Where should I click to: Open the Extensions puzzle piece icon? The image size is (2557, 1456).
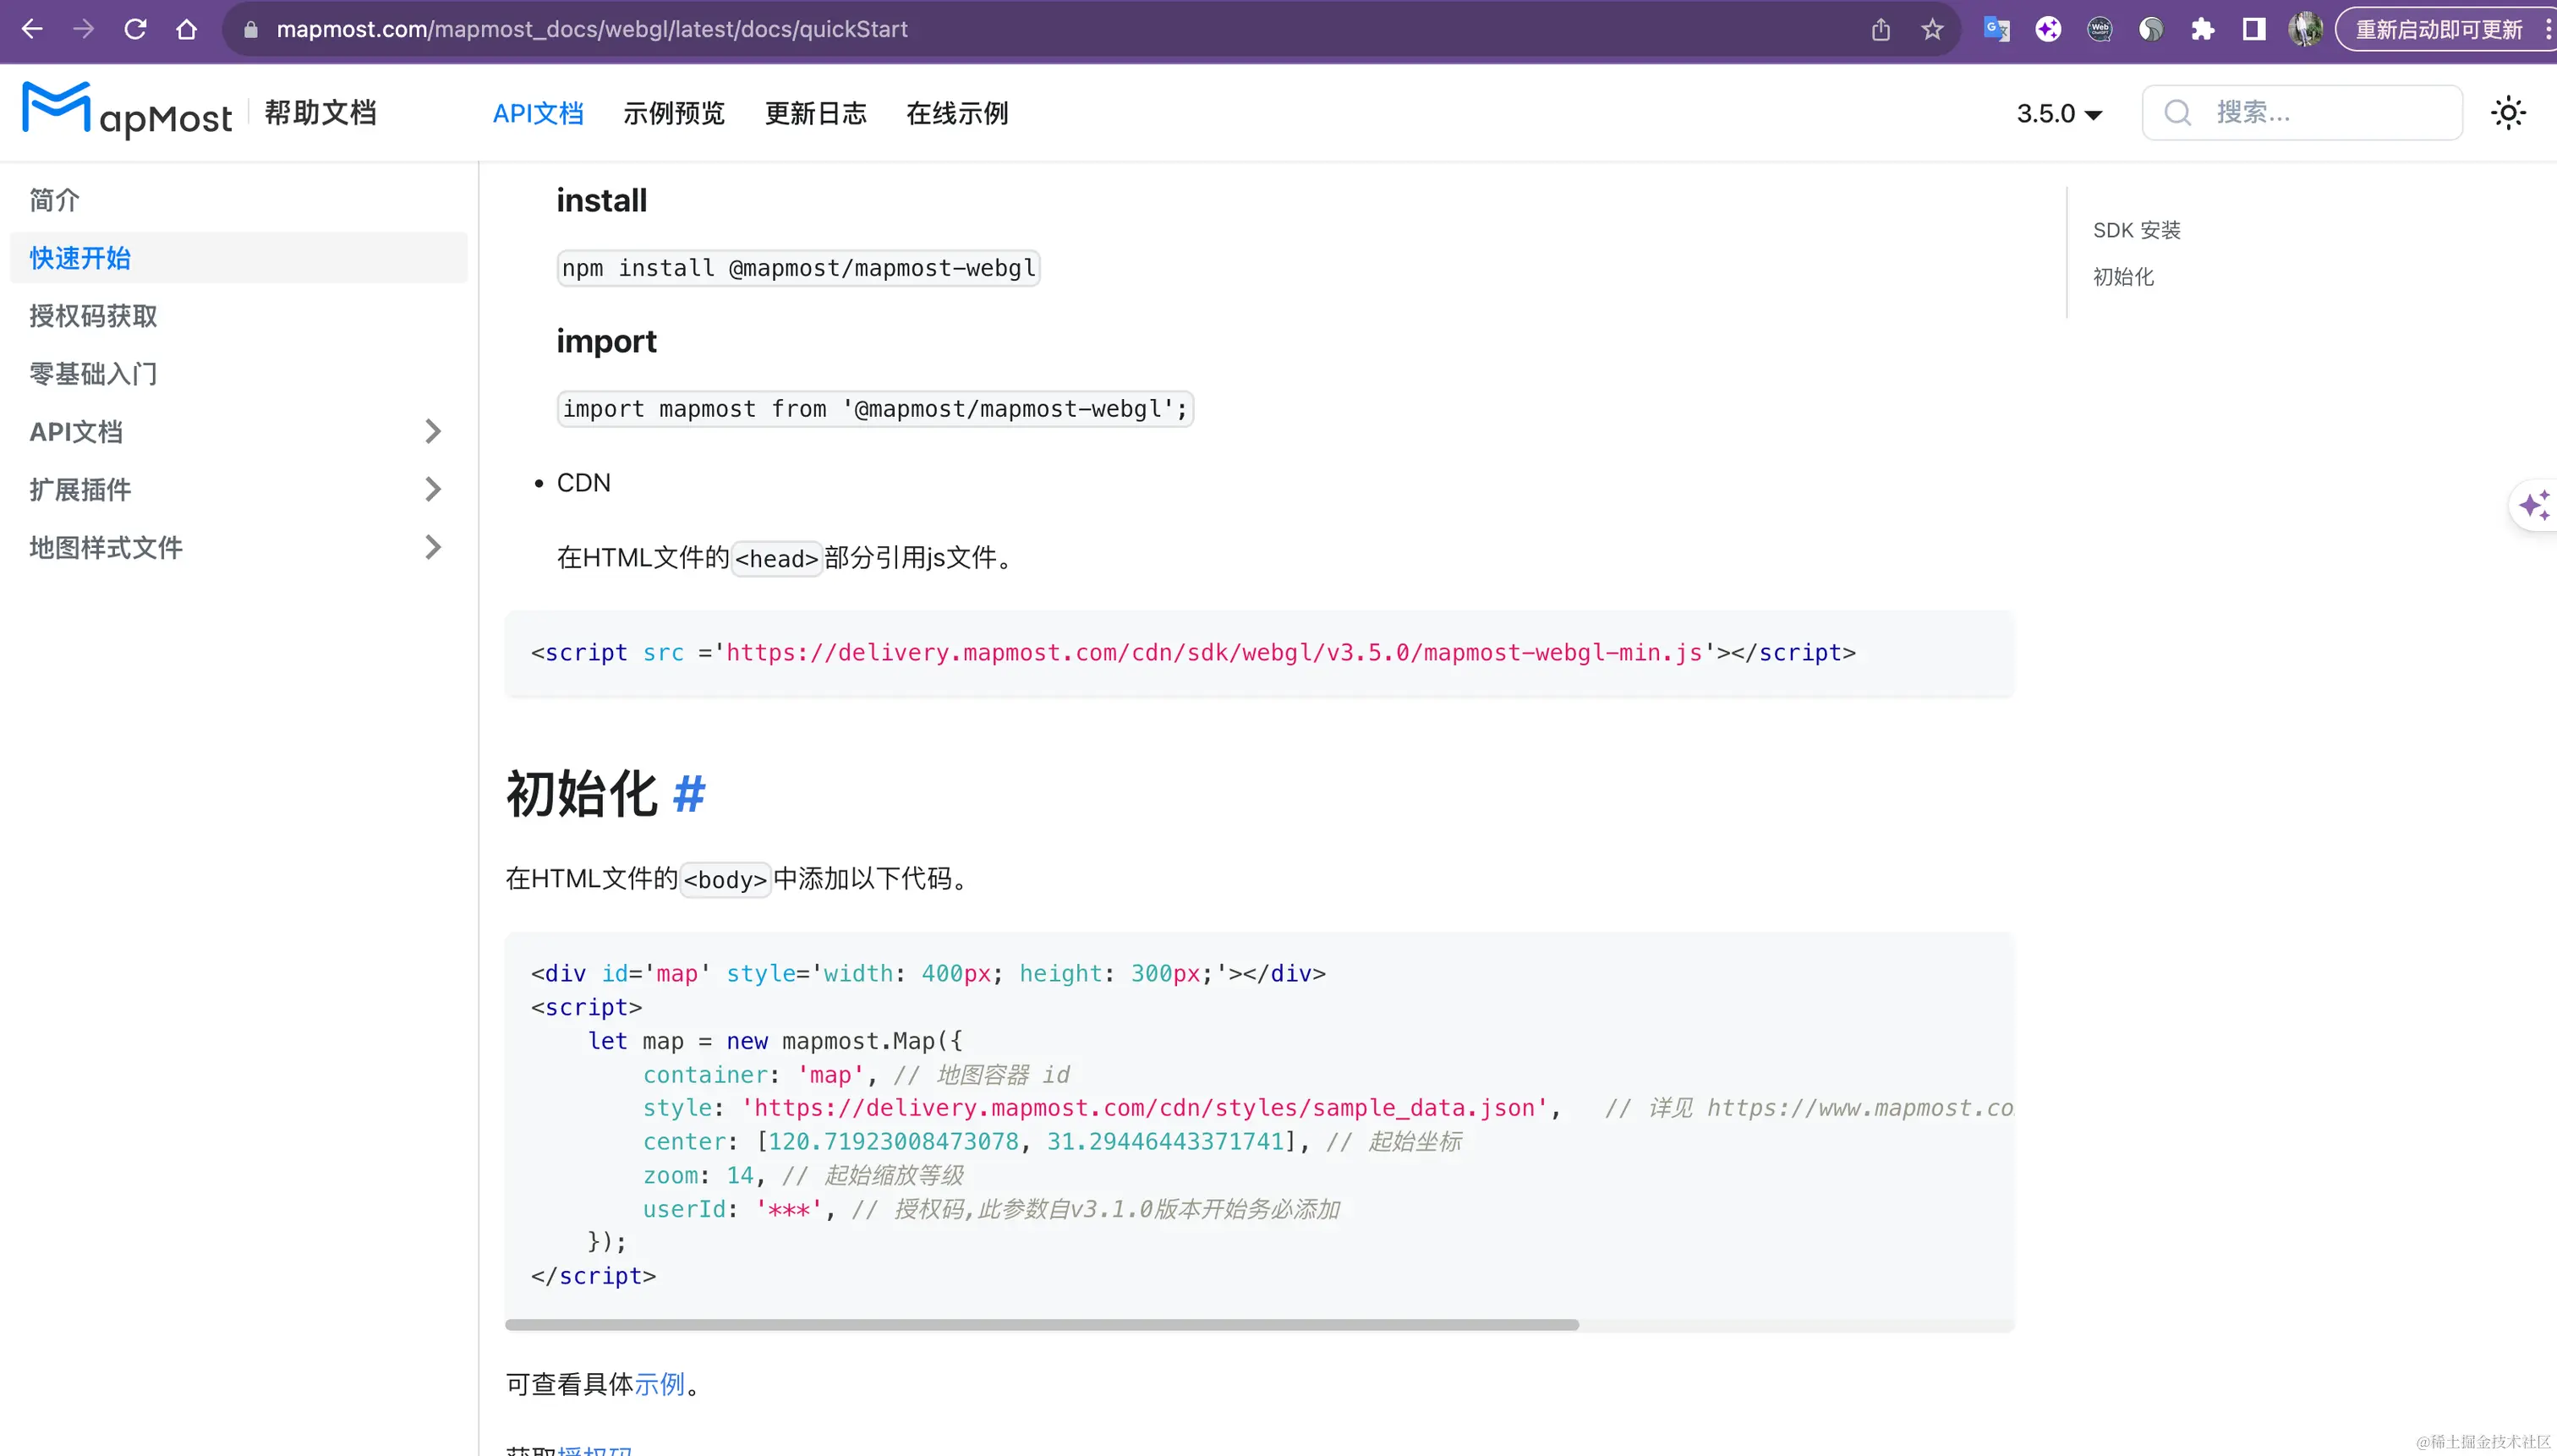(2202, 29)
